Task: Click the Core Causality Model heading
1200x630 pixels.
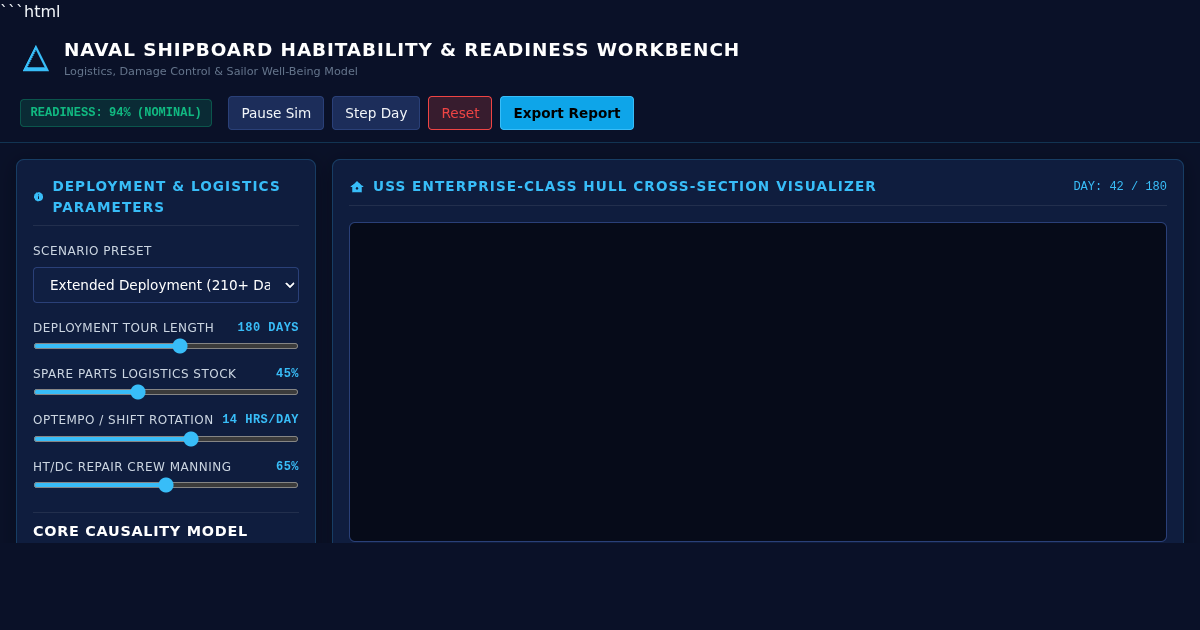Action: 140,531
